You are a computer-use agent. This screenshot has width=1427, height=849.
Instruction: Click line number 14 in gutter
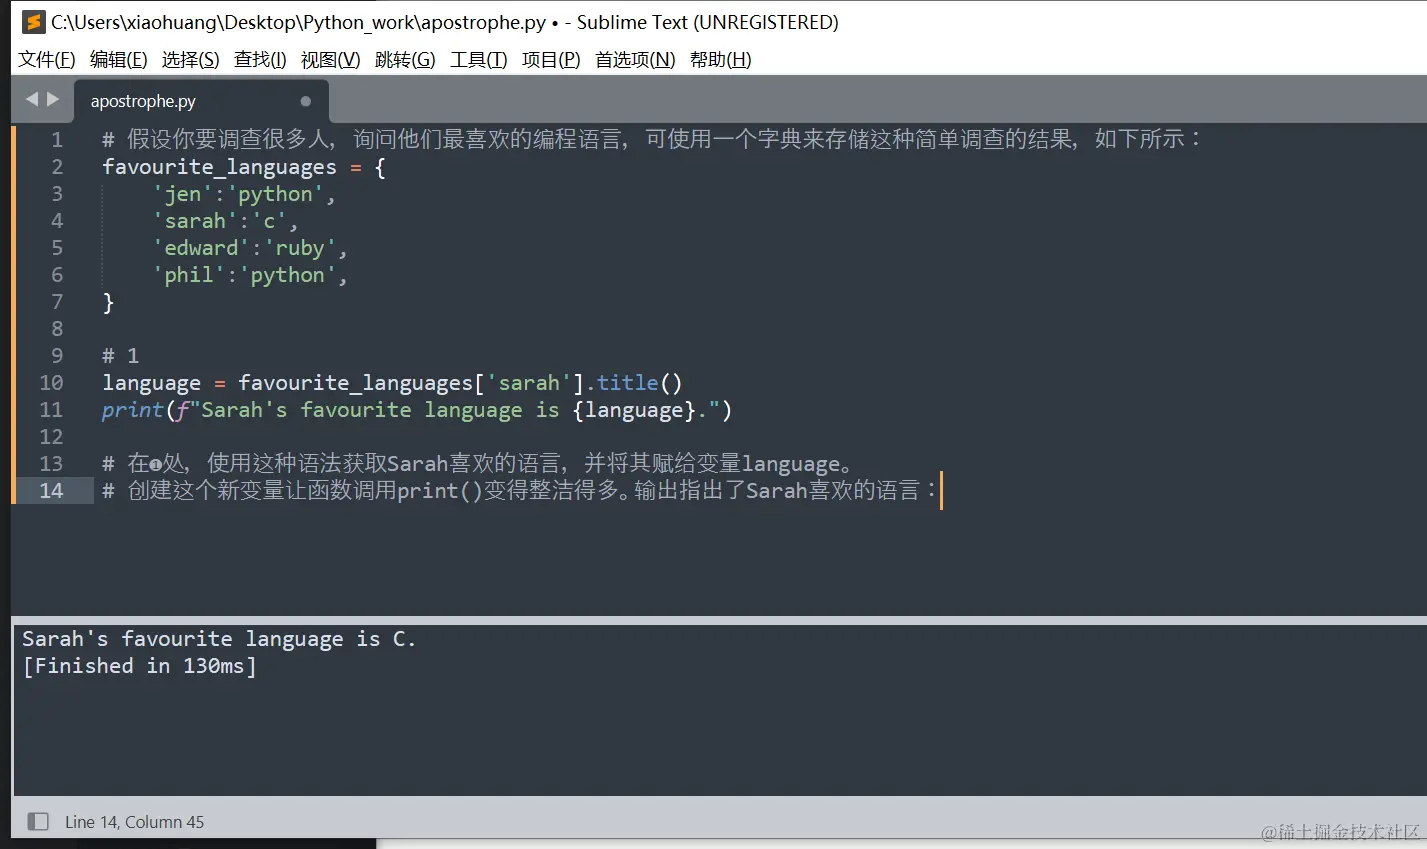tap(51, 490)
